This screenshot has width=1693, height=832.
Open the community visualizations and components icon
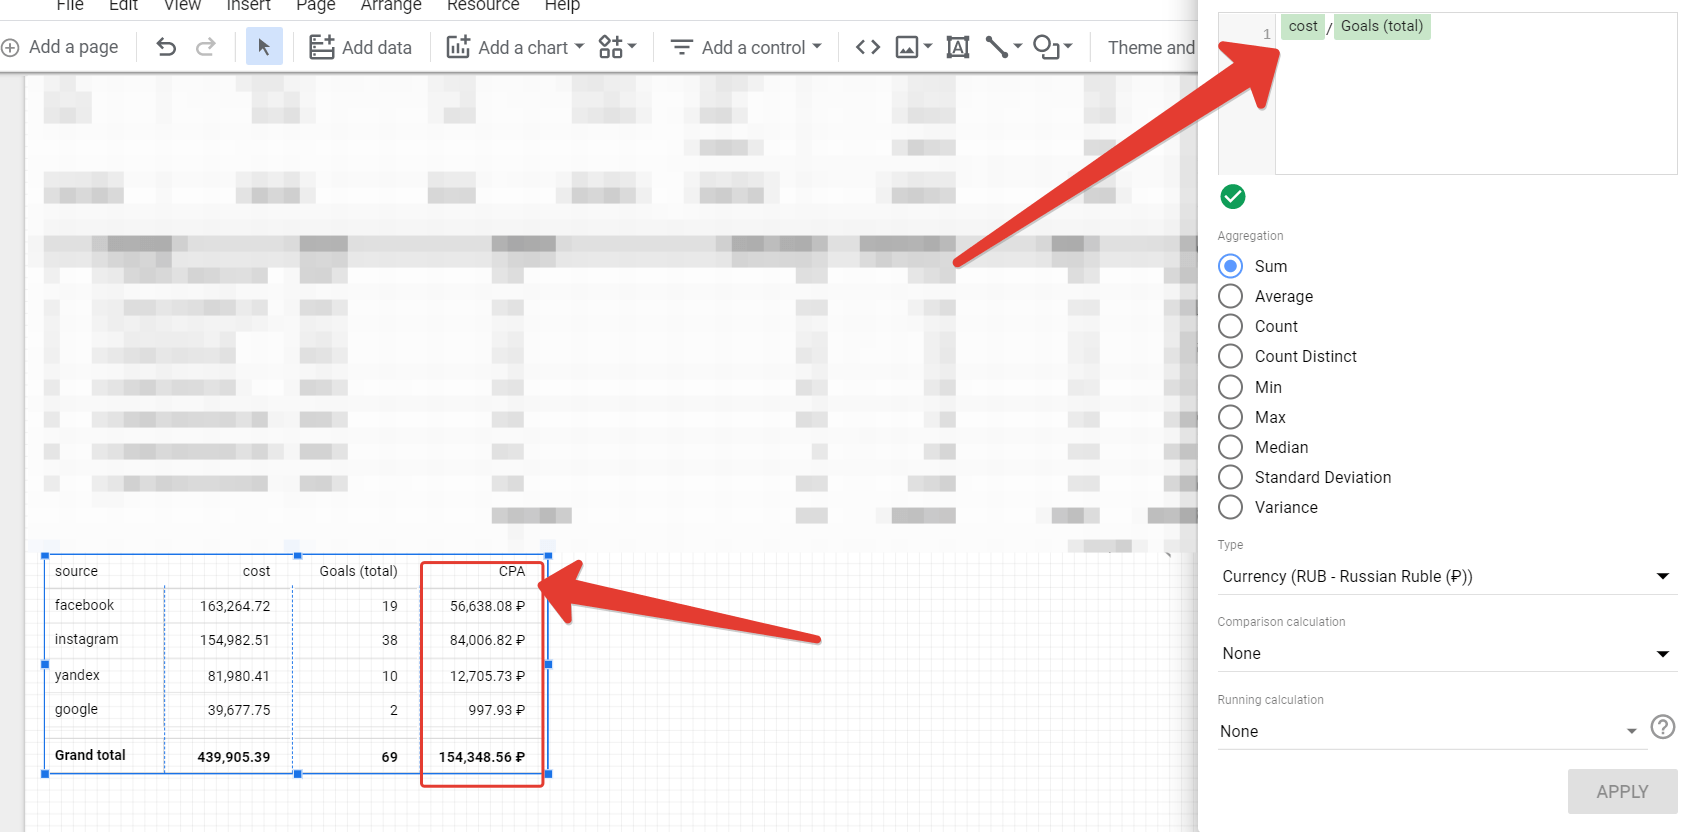(x=610, y=47)
